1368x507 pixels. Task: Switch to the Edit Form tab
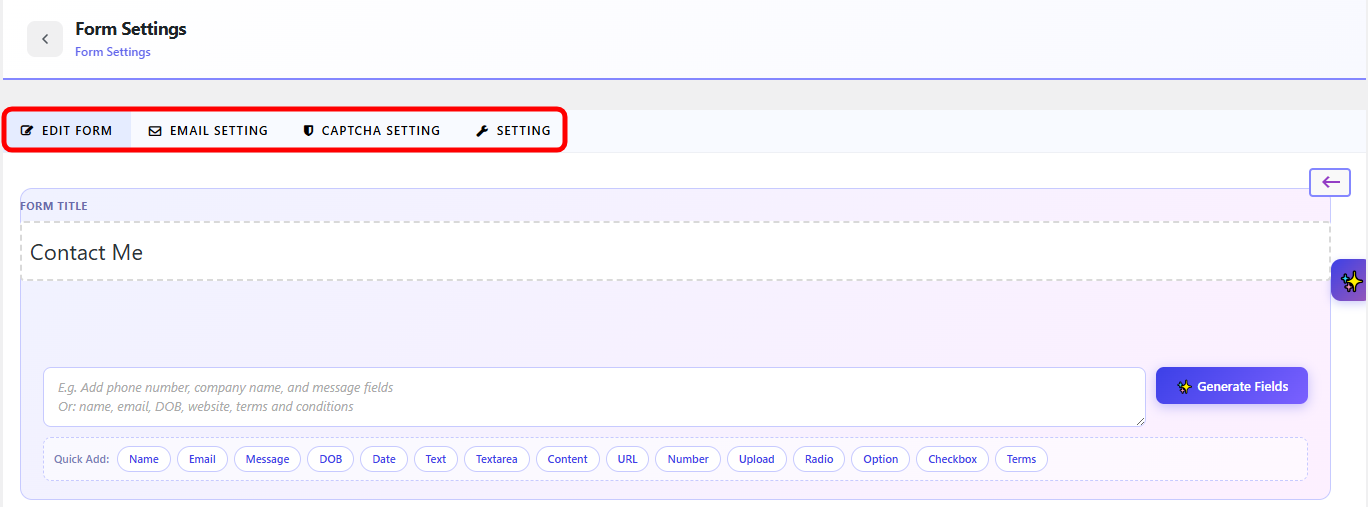coord(67,130)
